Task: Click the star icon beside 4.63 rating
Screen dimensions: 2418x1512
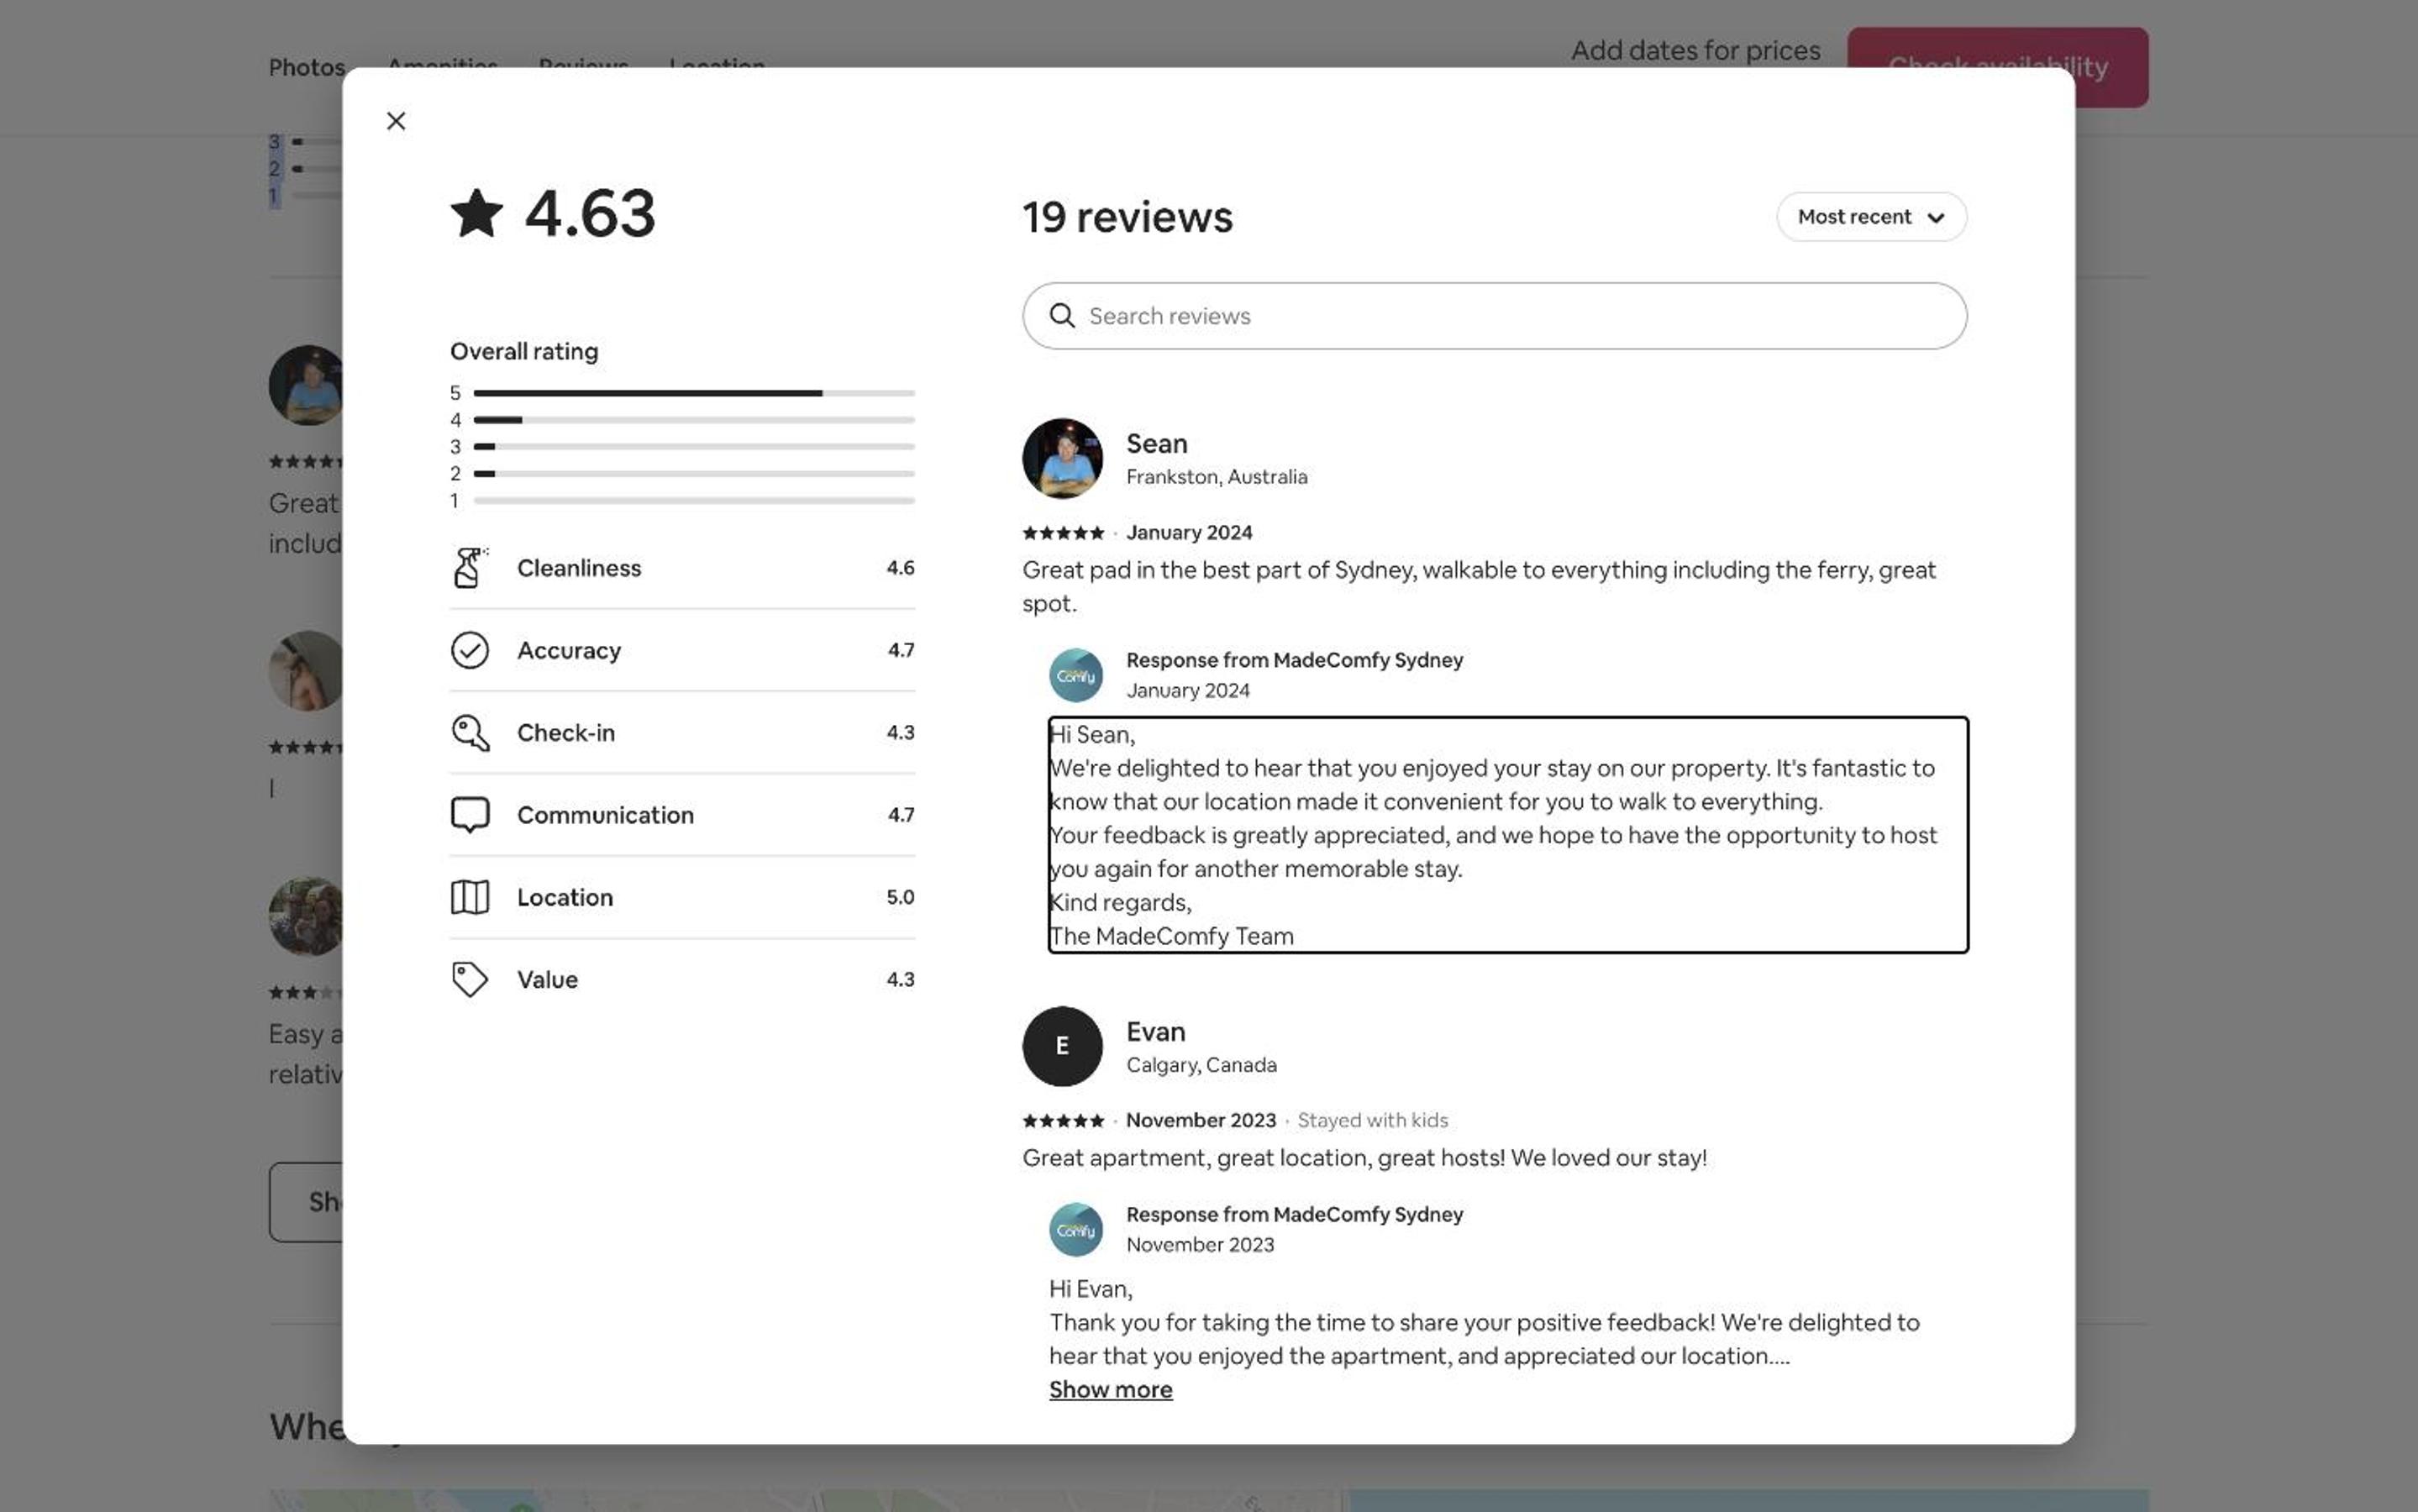Action: point(477,213)
